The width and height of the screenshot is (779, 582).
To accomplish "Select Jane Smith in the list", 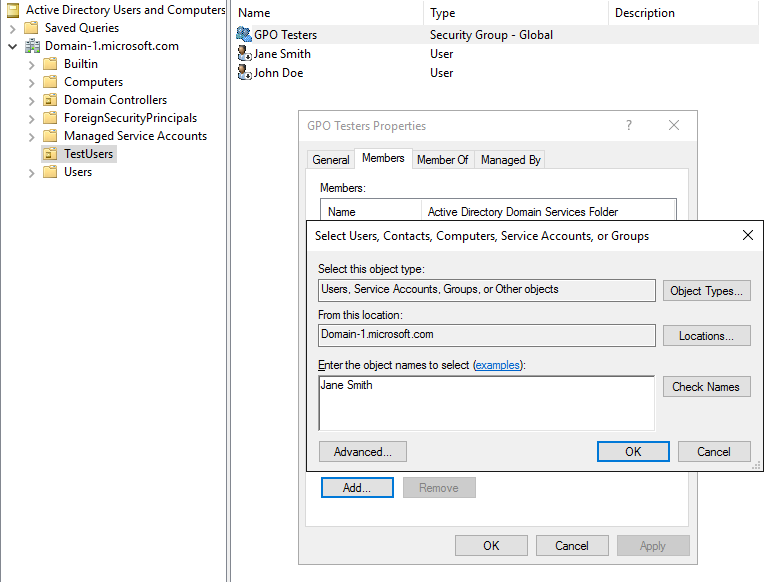I will click(282, 54).
